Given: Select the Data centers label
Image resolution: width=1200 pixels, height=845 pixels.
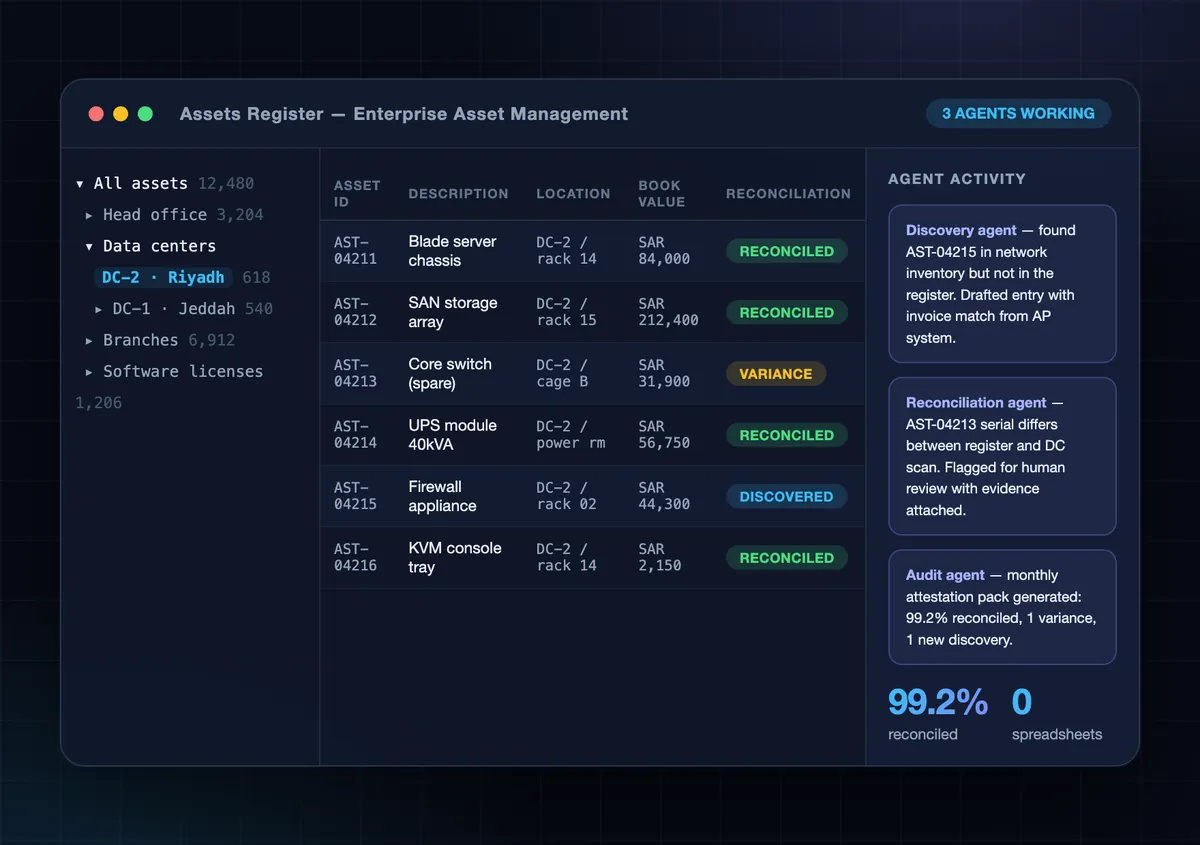Looking at the screenshot, I should pos(159,246).
